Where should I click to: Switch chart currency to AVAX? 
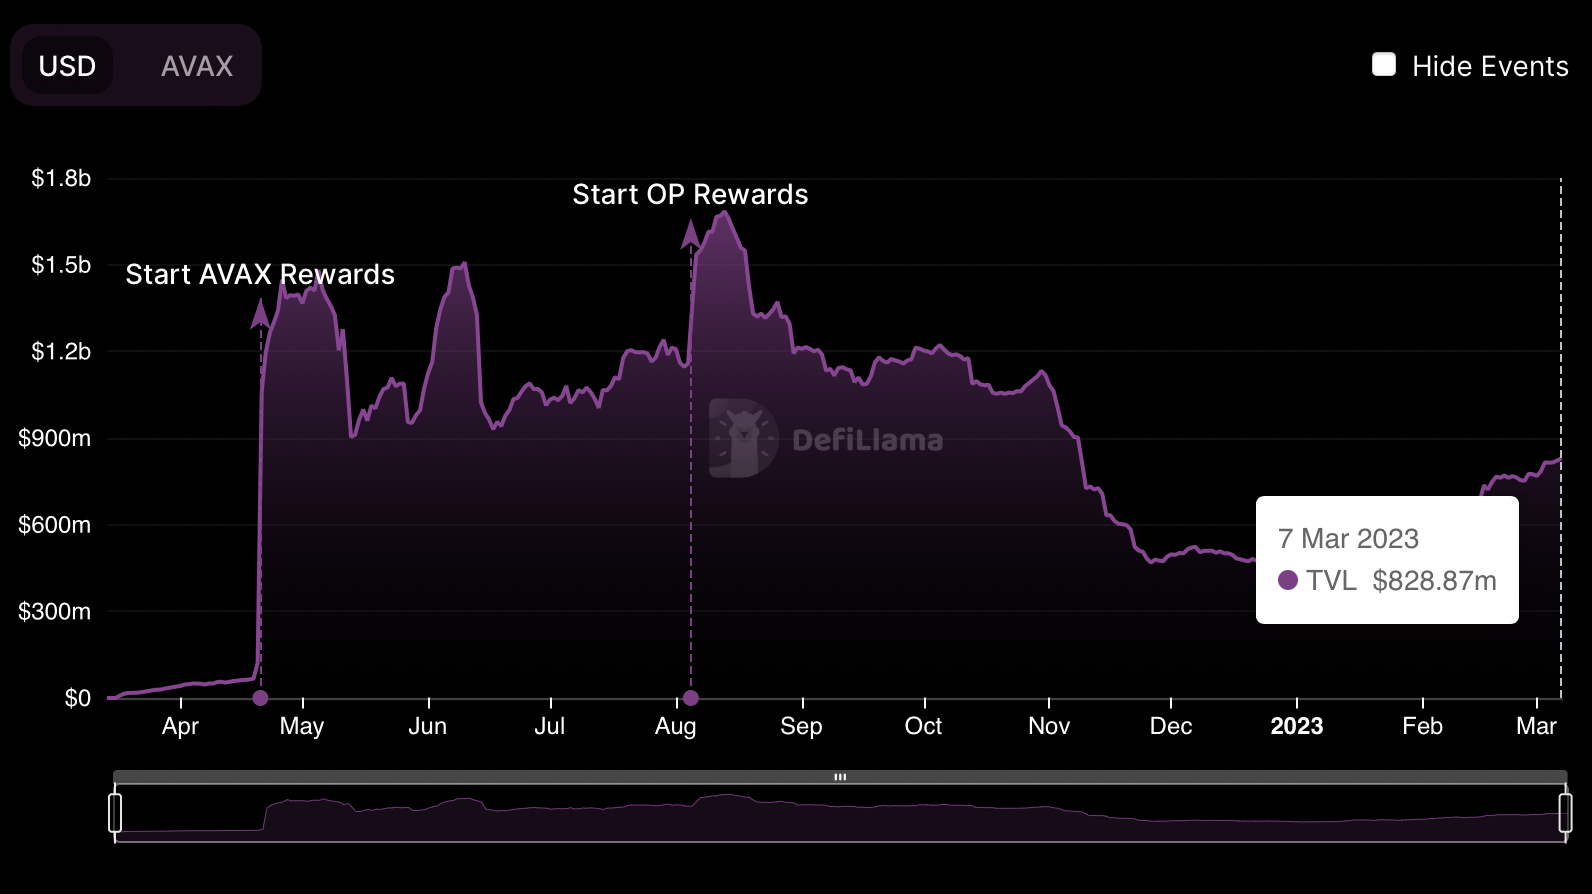pos(197,66)
